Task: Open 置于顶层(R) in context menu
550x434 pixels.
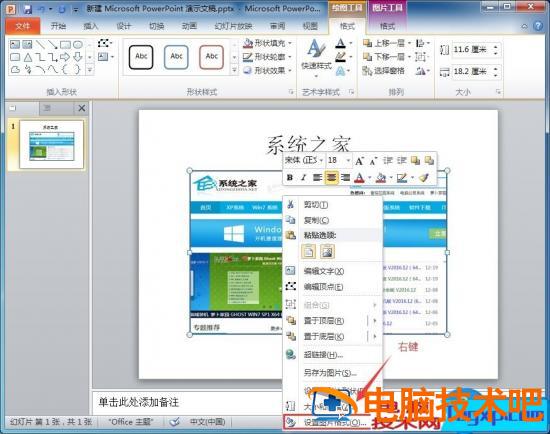Action: 333,321
